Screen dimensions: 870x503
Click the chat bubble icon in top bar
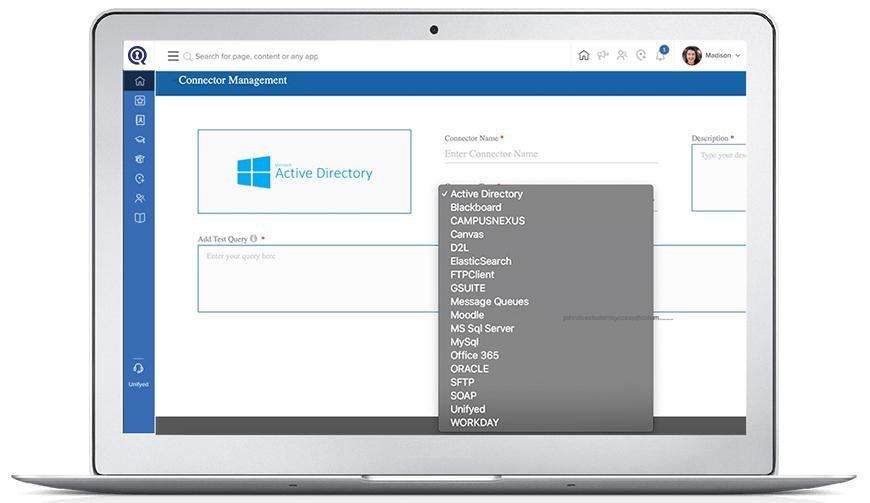641,55
